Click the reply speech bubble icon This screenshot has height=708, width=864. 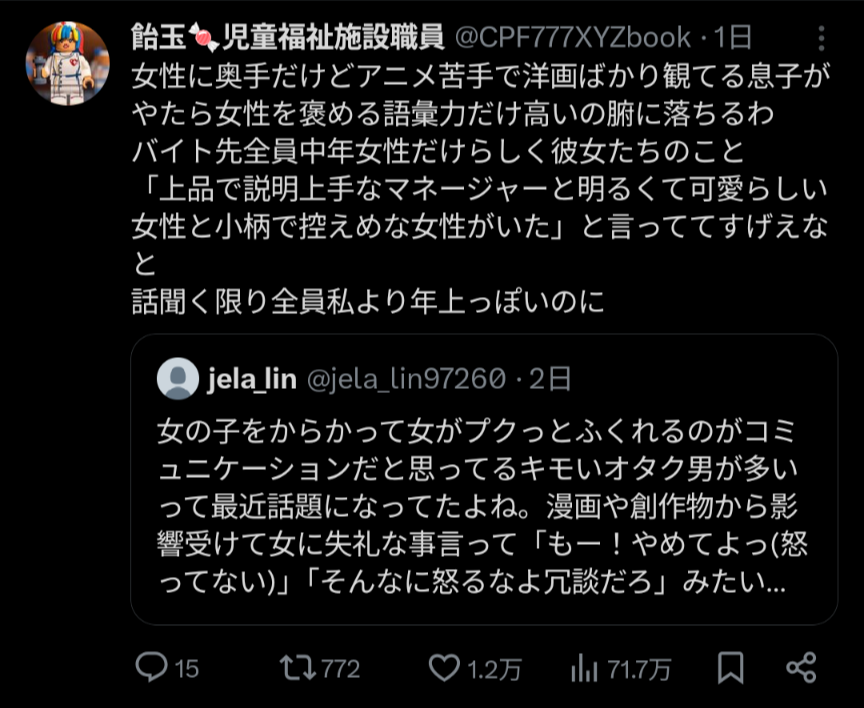(151, 667)
